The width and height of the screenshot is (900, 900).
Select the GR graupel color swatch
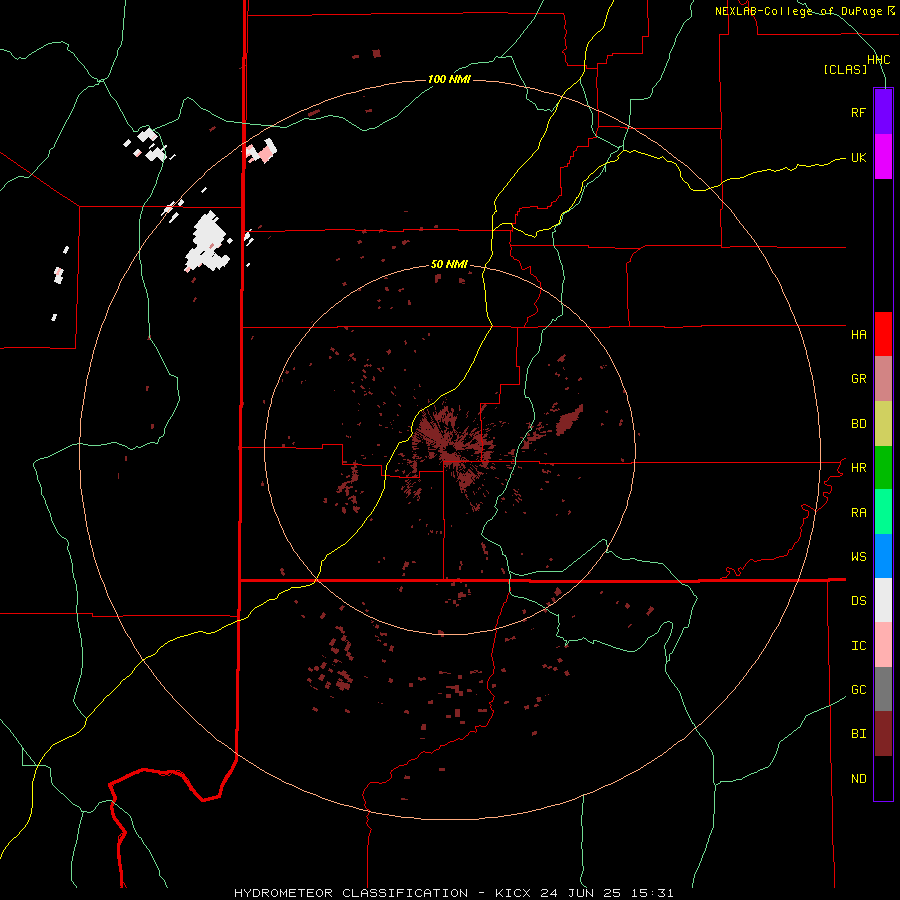pyautogui.click(x=883, y=378)
